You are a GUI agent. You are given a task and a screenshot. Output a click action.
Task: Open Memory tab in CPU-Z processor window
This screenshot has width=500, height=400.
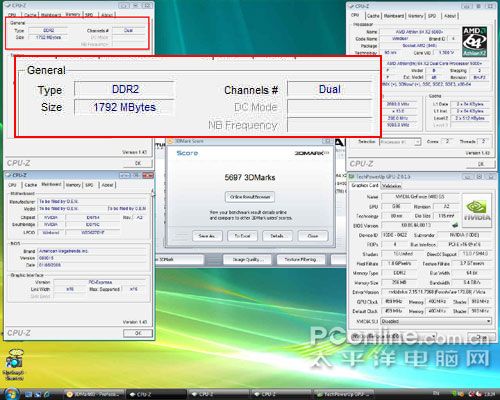coord(415,16)
